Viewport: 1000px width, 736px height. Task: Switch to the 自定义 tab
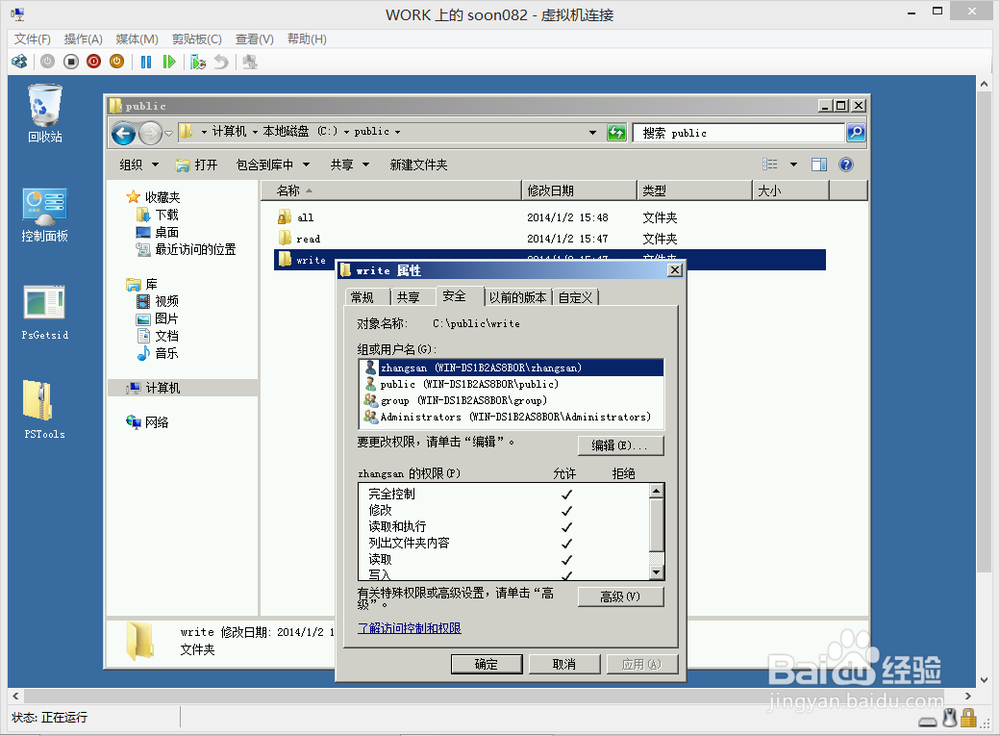(x=575, y=297)
